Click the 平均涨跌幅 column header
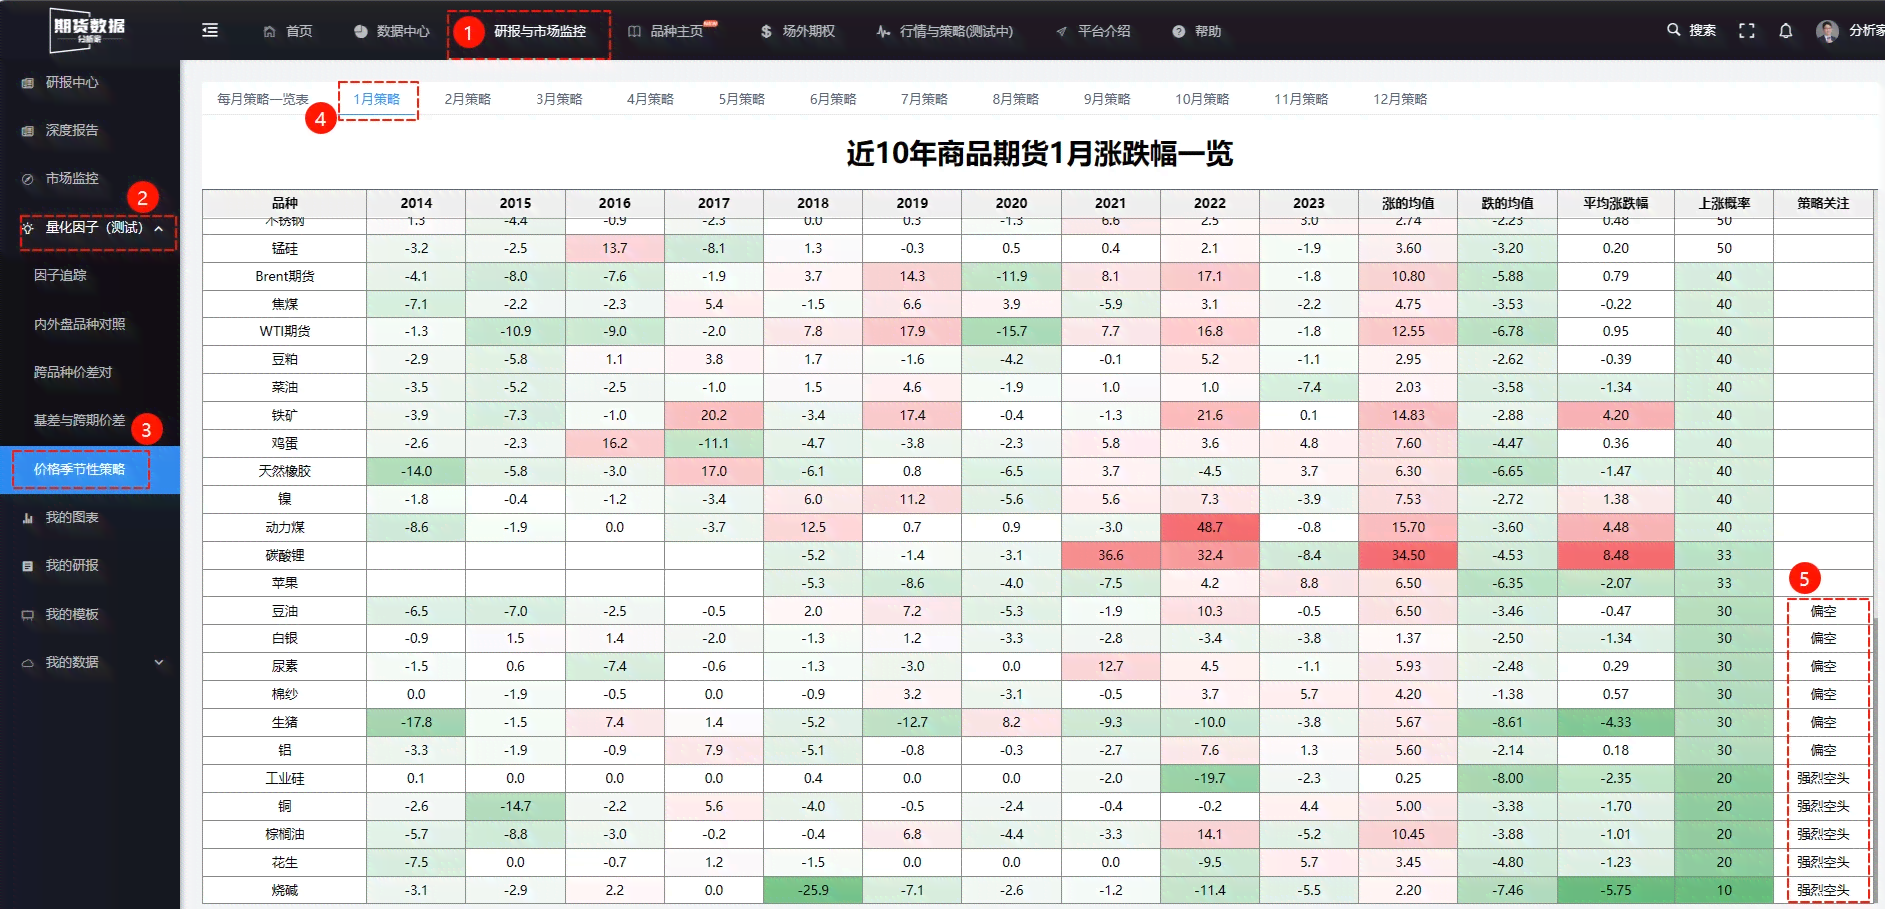The image size is (1885, 909). pos(1616,203)
